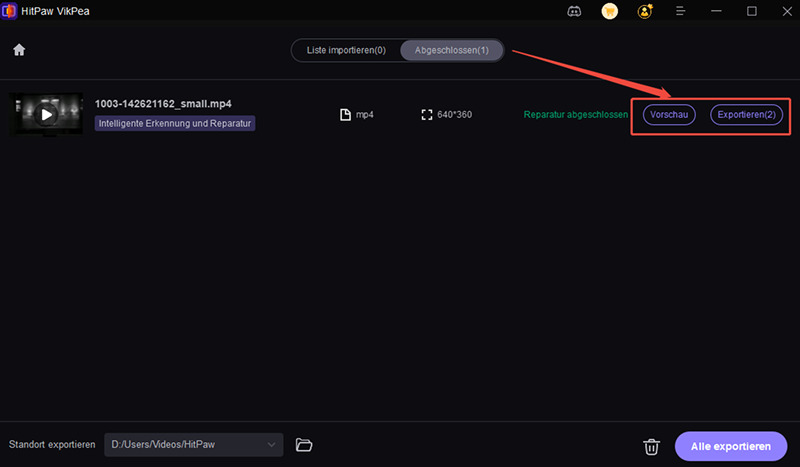800x467 pixels.
Task: Click Alle exportieren button
Action: [x=731, y=446]
